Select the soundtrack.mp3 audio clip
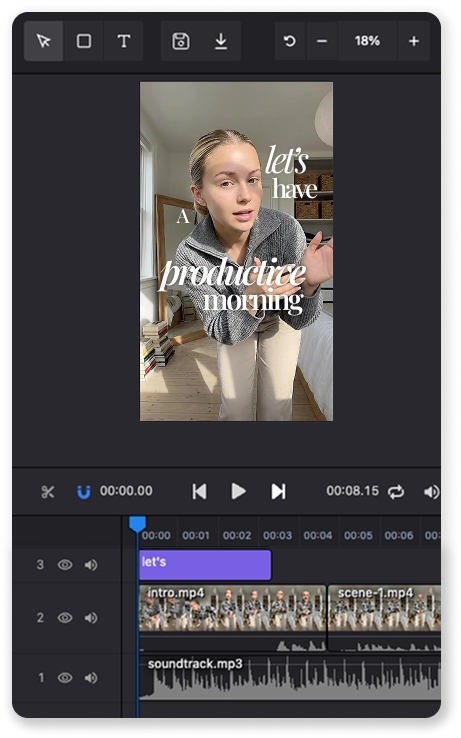This screenshot has height=738, width=461. (290, 678)
